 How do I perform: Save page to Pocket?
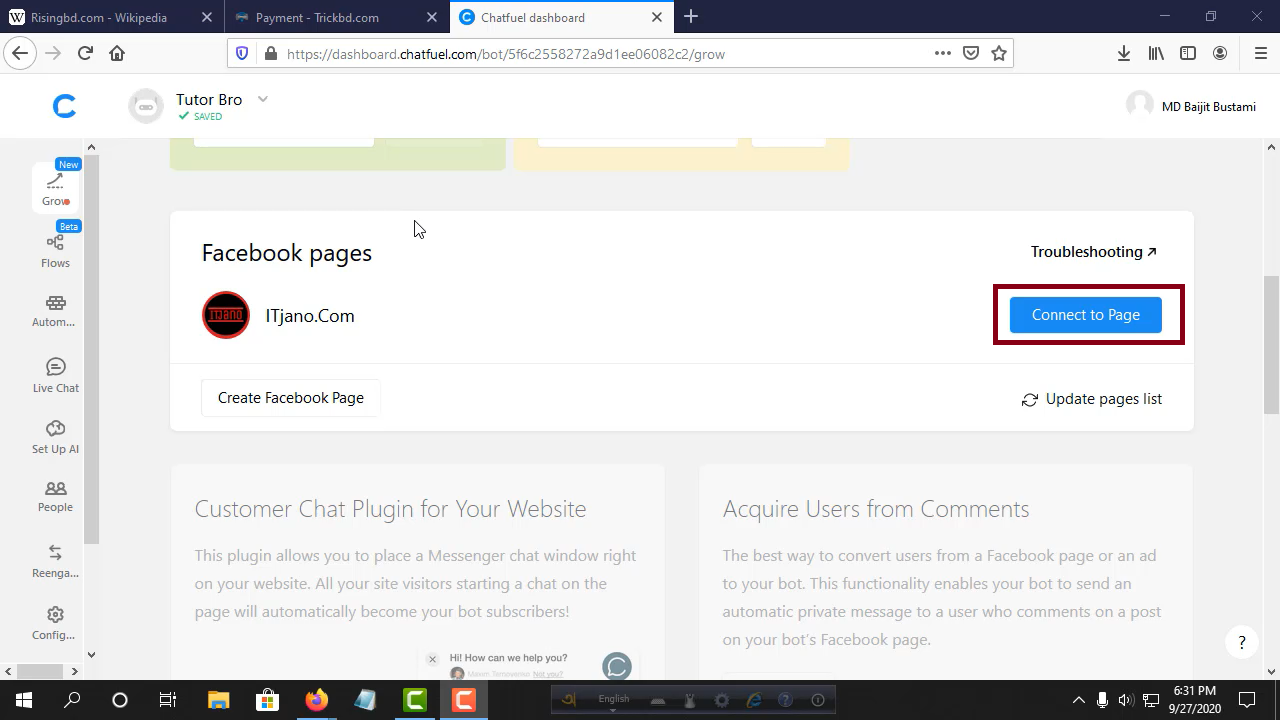[970, 53]
